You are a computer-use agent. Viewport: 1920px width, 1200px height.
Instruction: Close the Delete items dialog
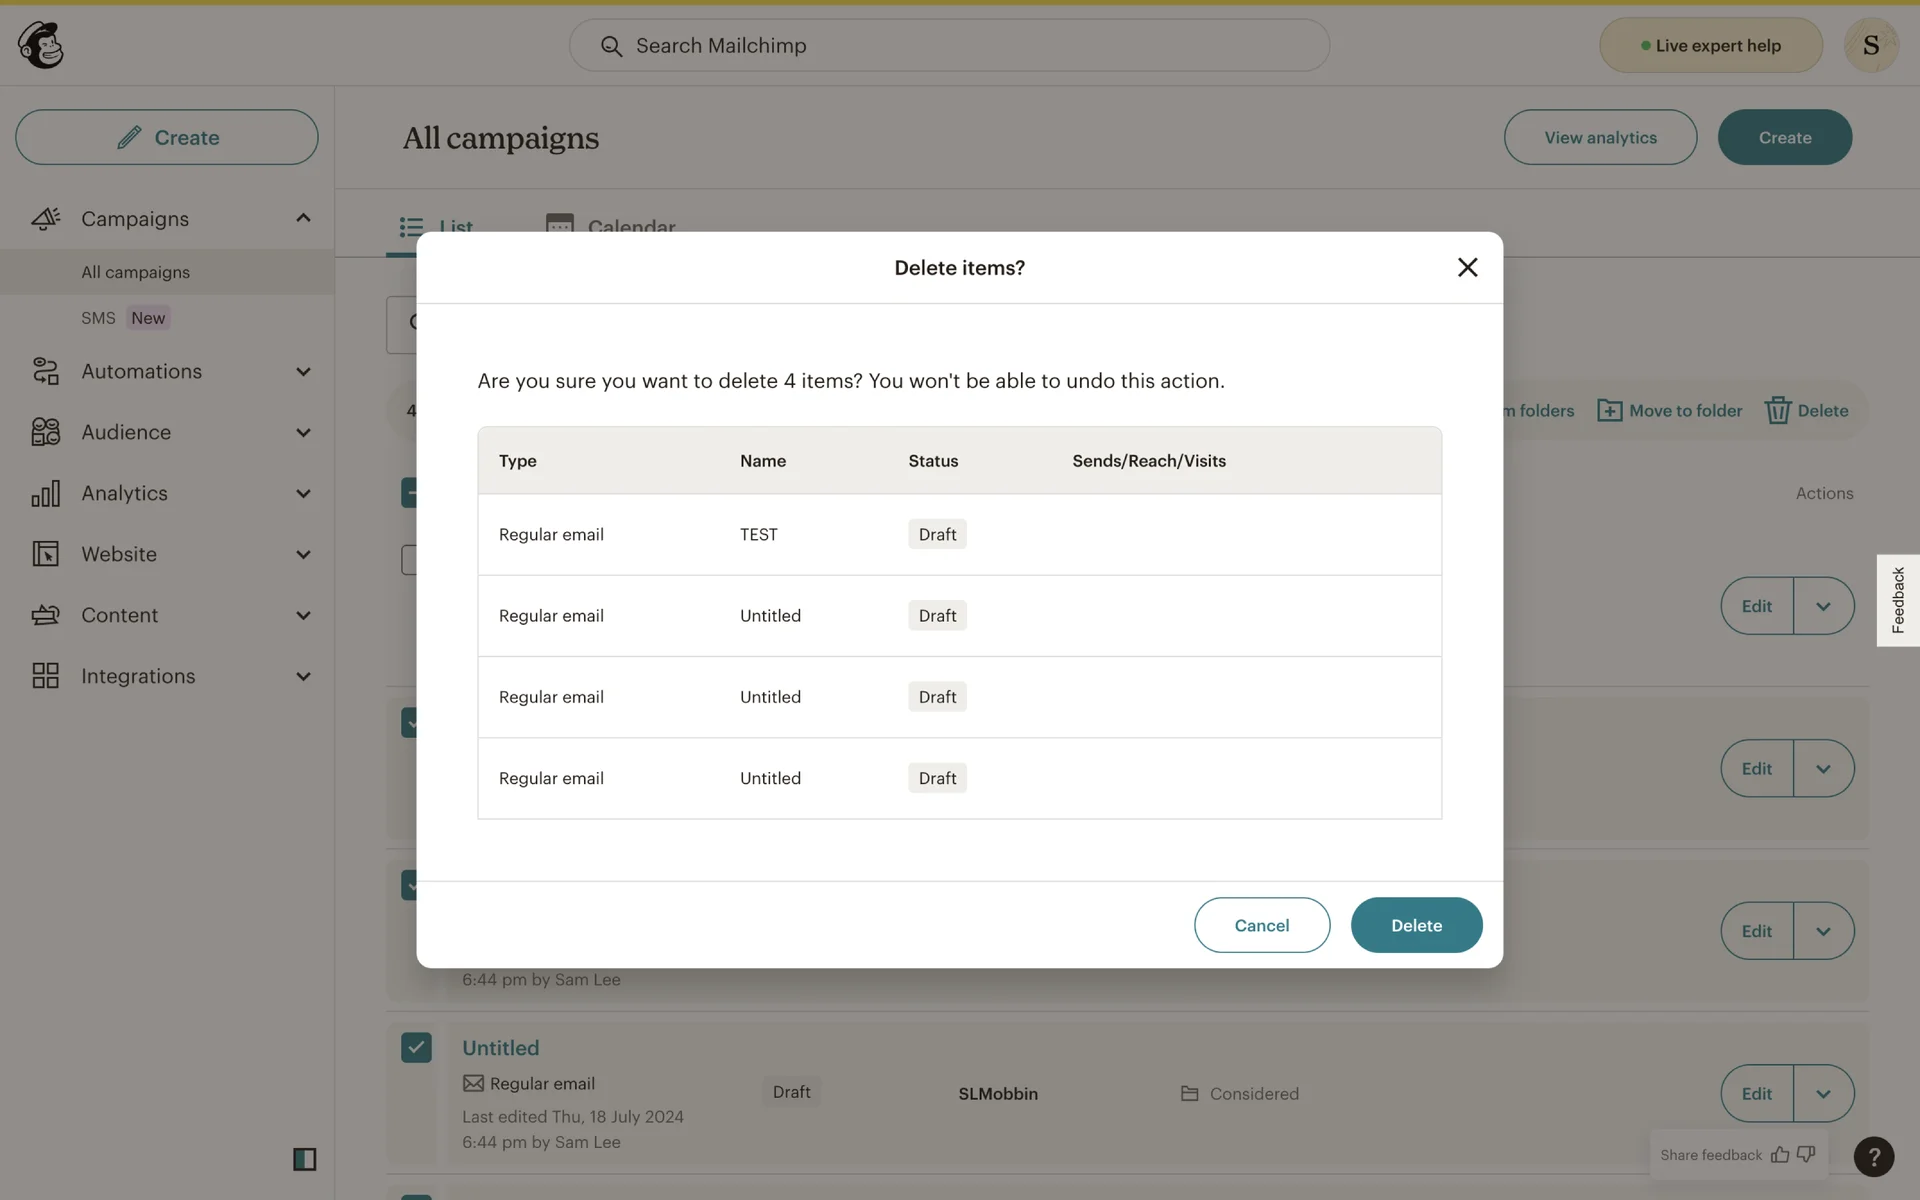1467,267
